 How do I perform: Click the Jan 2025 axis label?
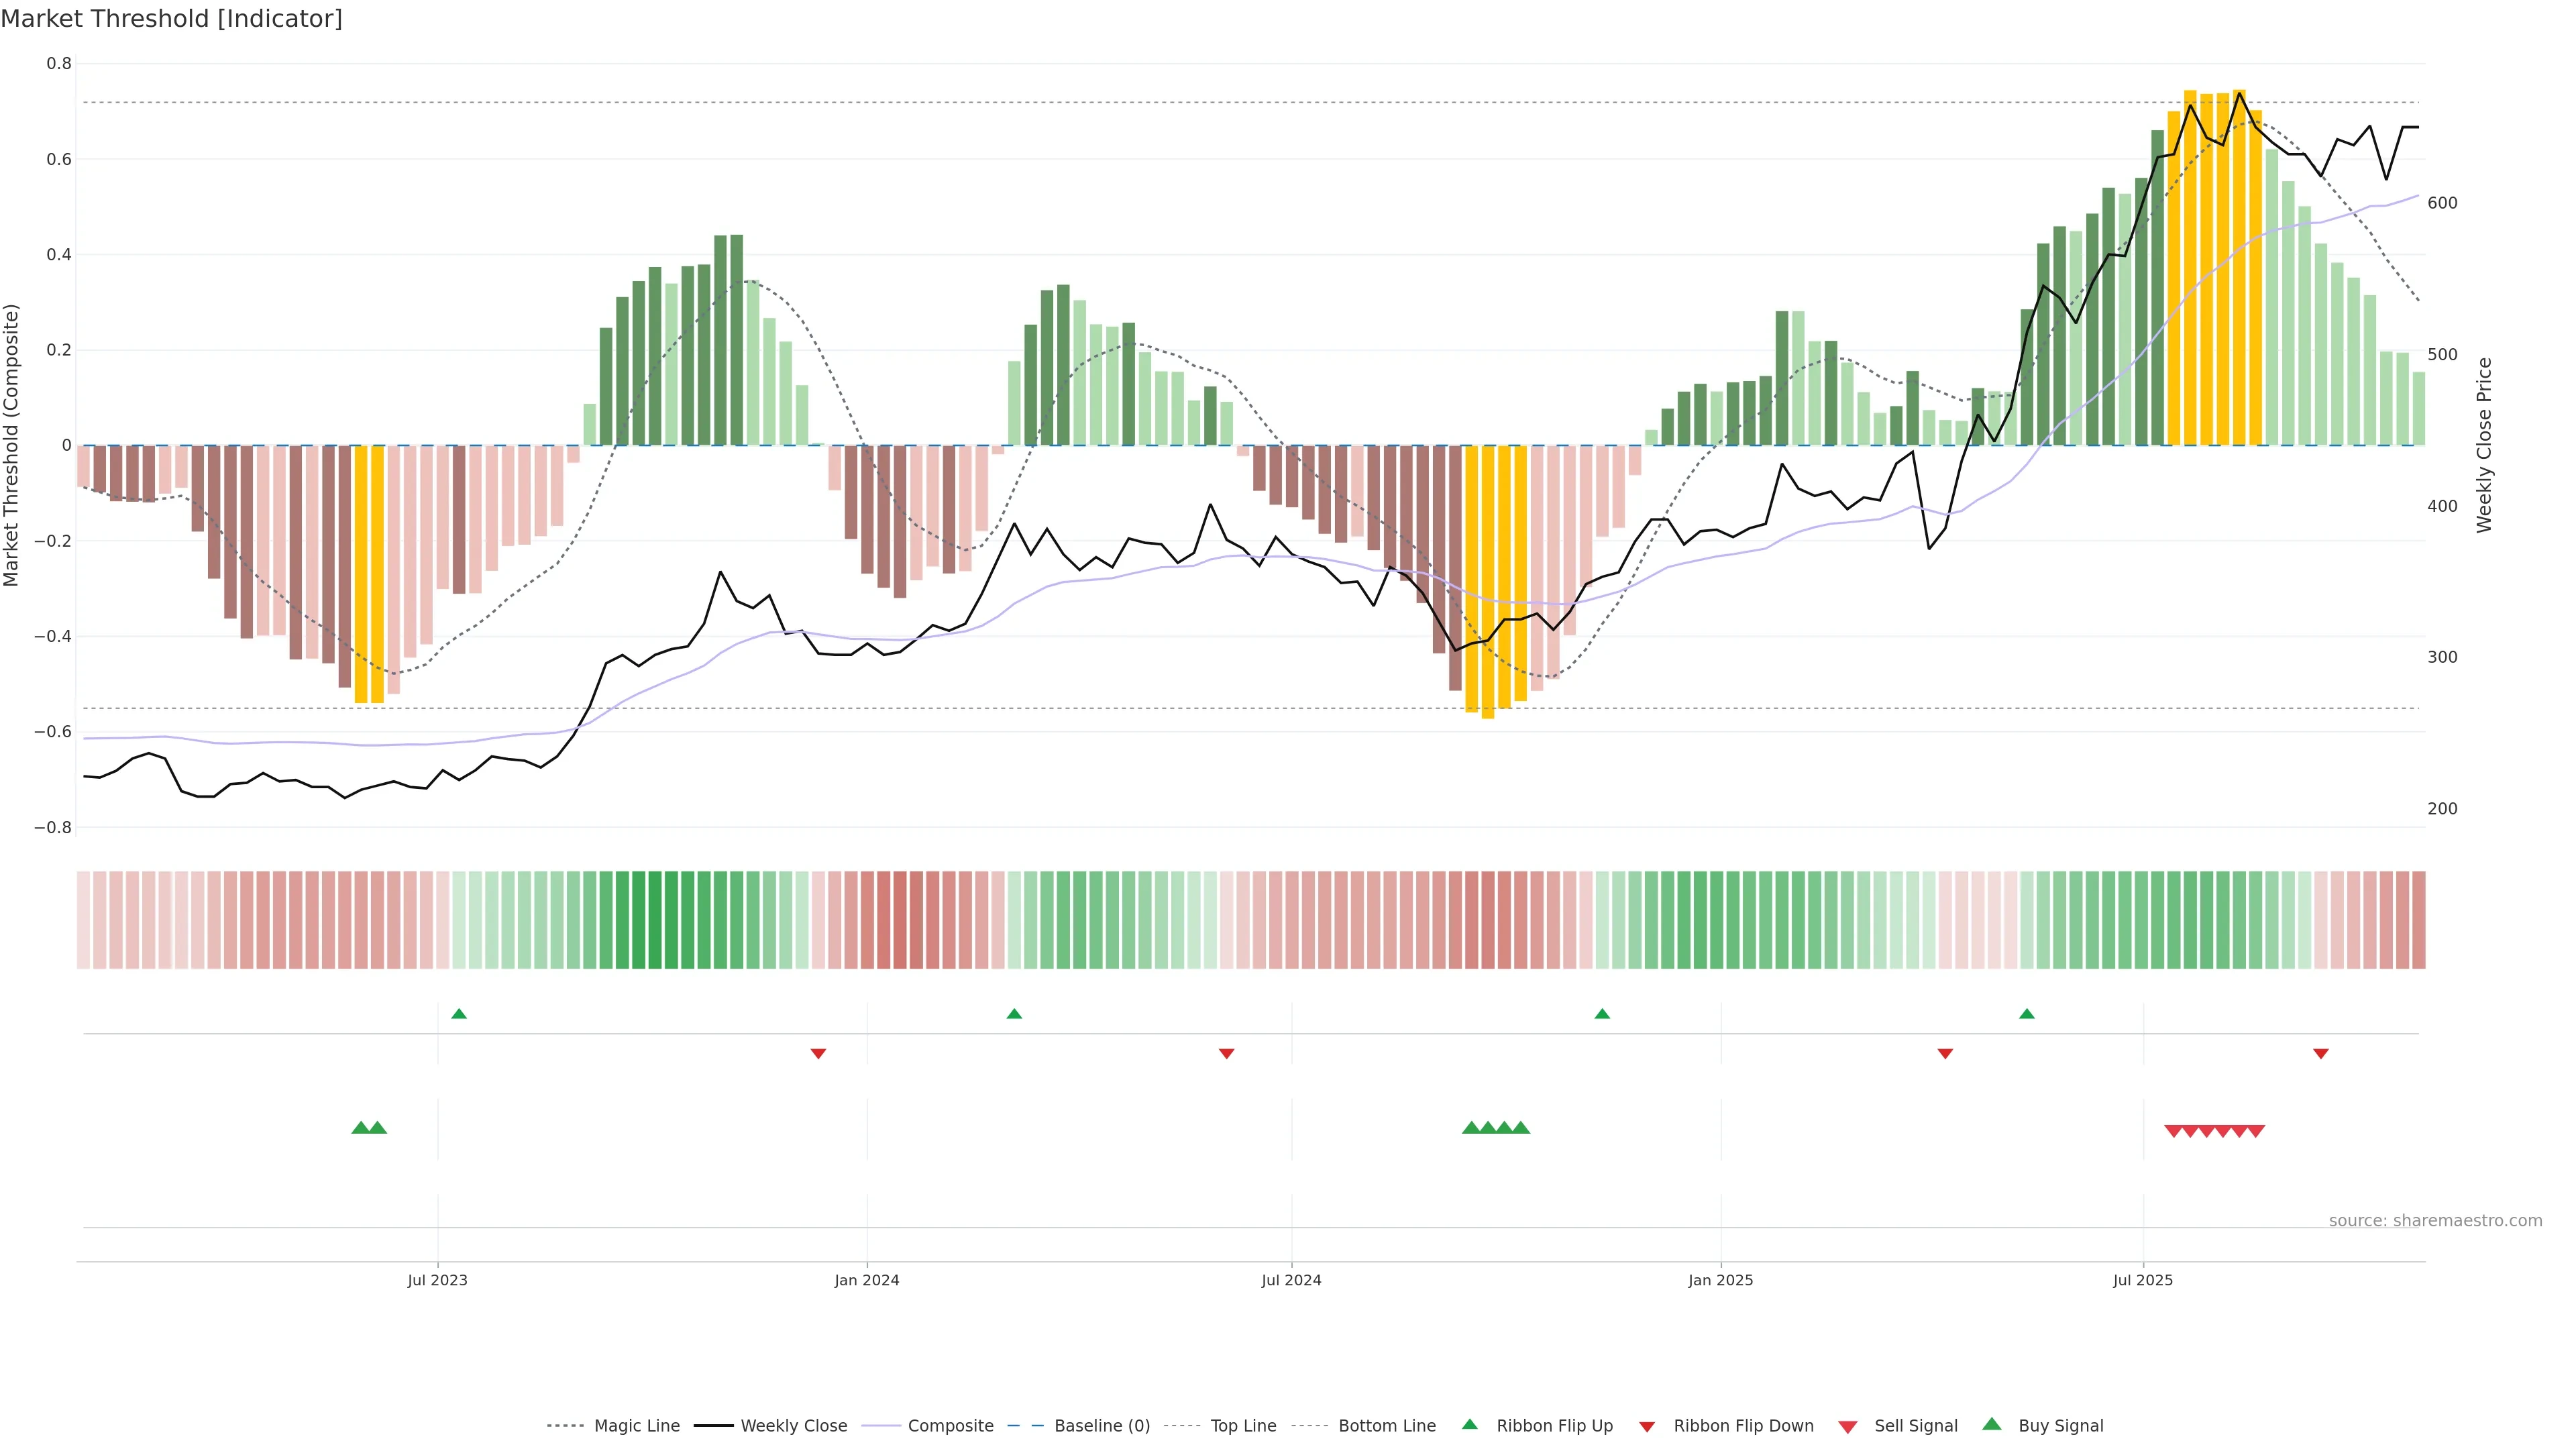coord(1720,1280)
